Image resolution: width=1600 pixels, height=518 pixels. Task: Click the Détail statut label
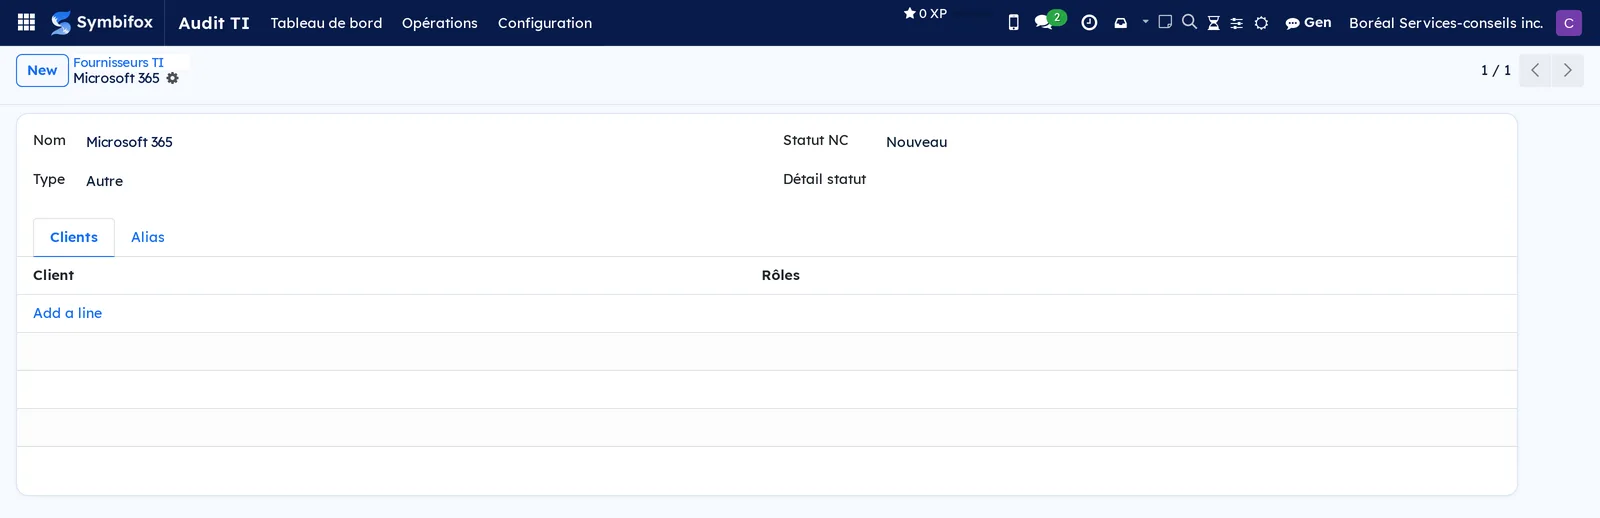click(825, 179)
